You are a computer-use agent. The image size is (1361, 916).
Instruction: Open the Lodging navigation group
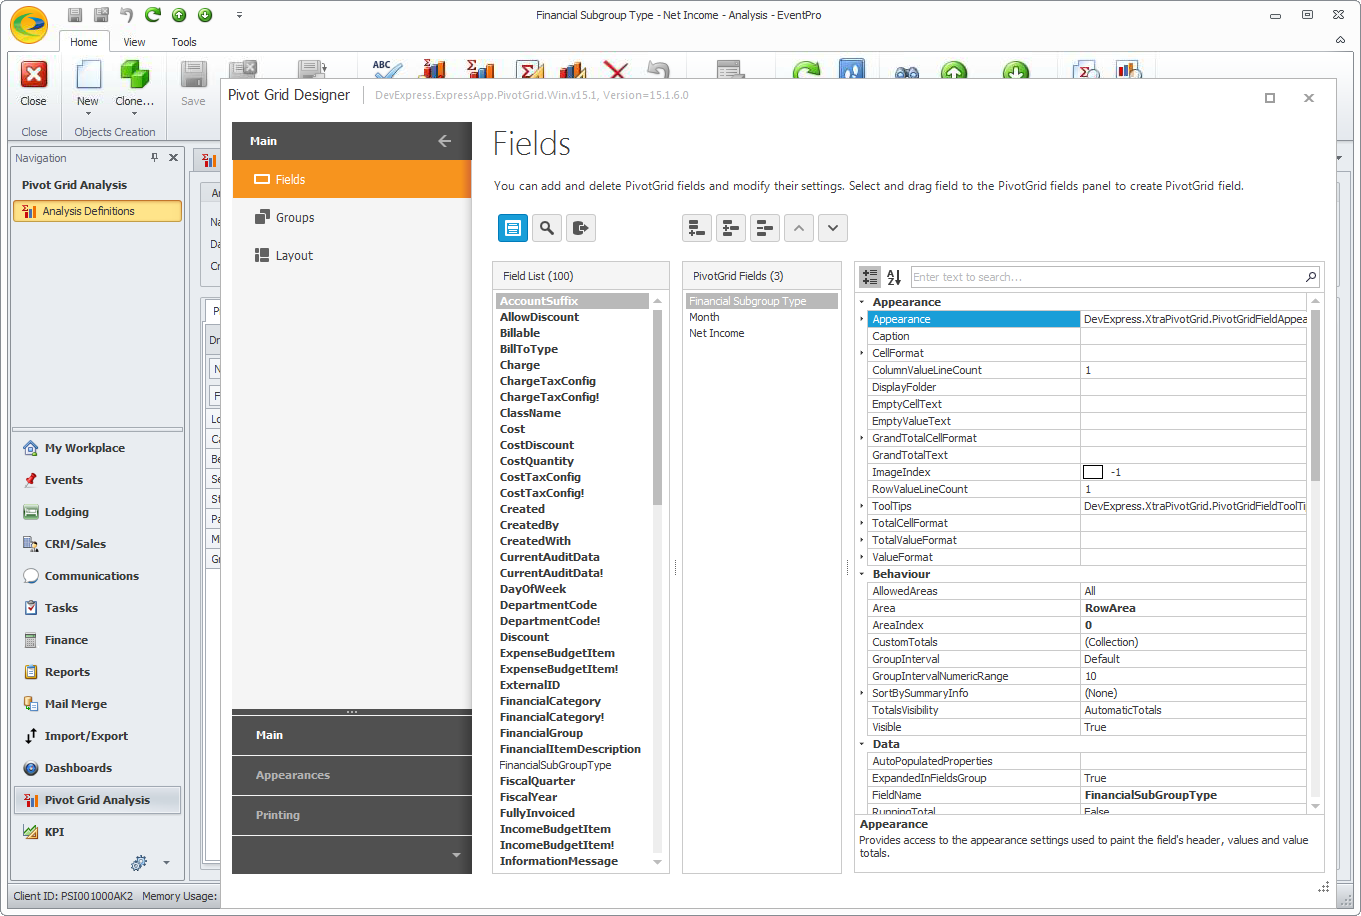pos(67,512)
